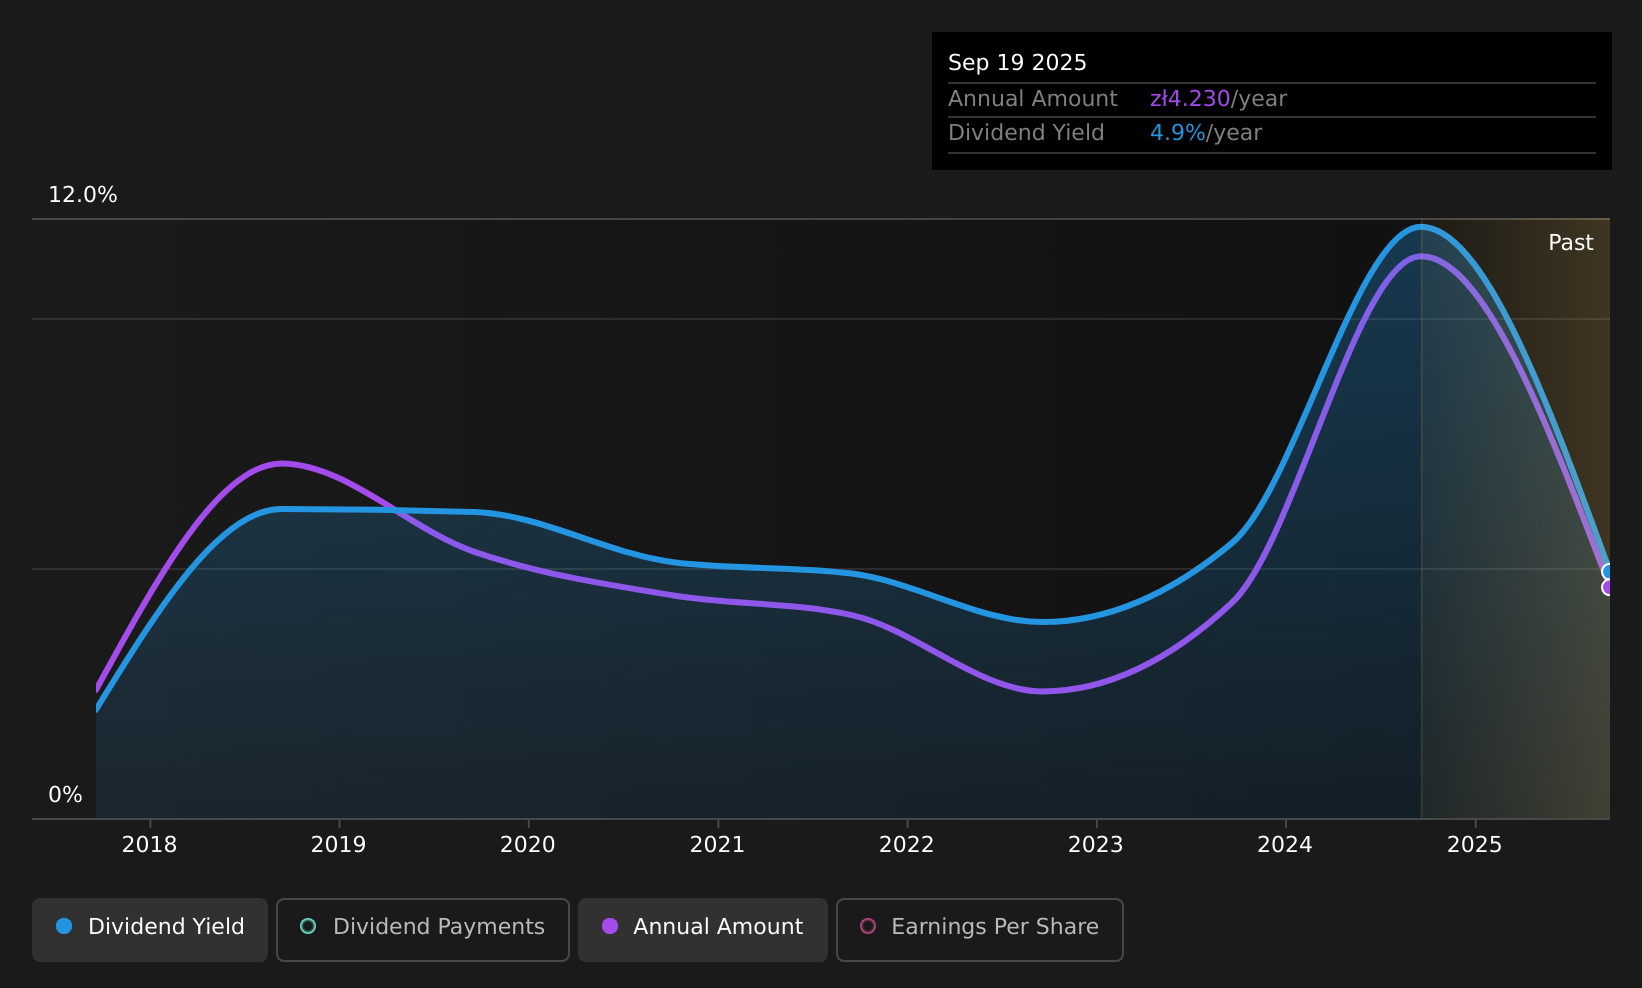Click the Sep 19 2025 tooltip date
This screenshot has height=988, width=1642.
pyautogui.click(x=1017, y=63)
